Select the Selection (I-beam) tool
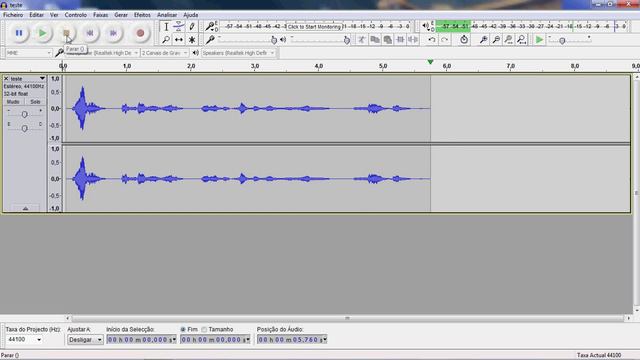The height and width of the screenshot is (360, 640). (166, 27)
